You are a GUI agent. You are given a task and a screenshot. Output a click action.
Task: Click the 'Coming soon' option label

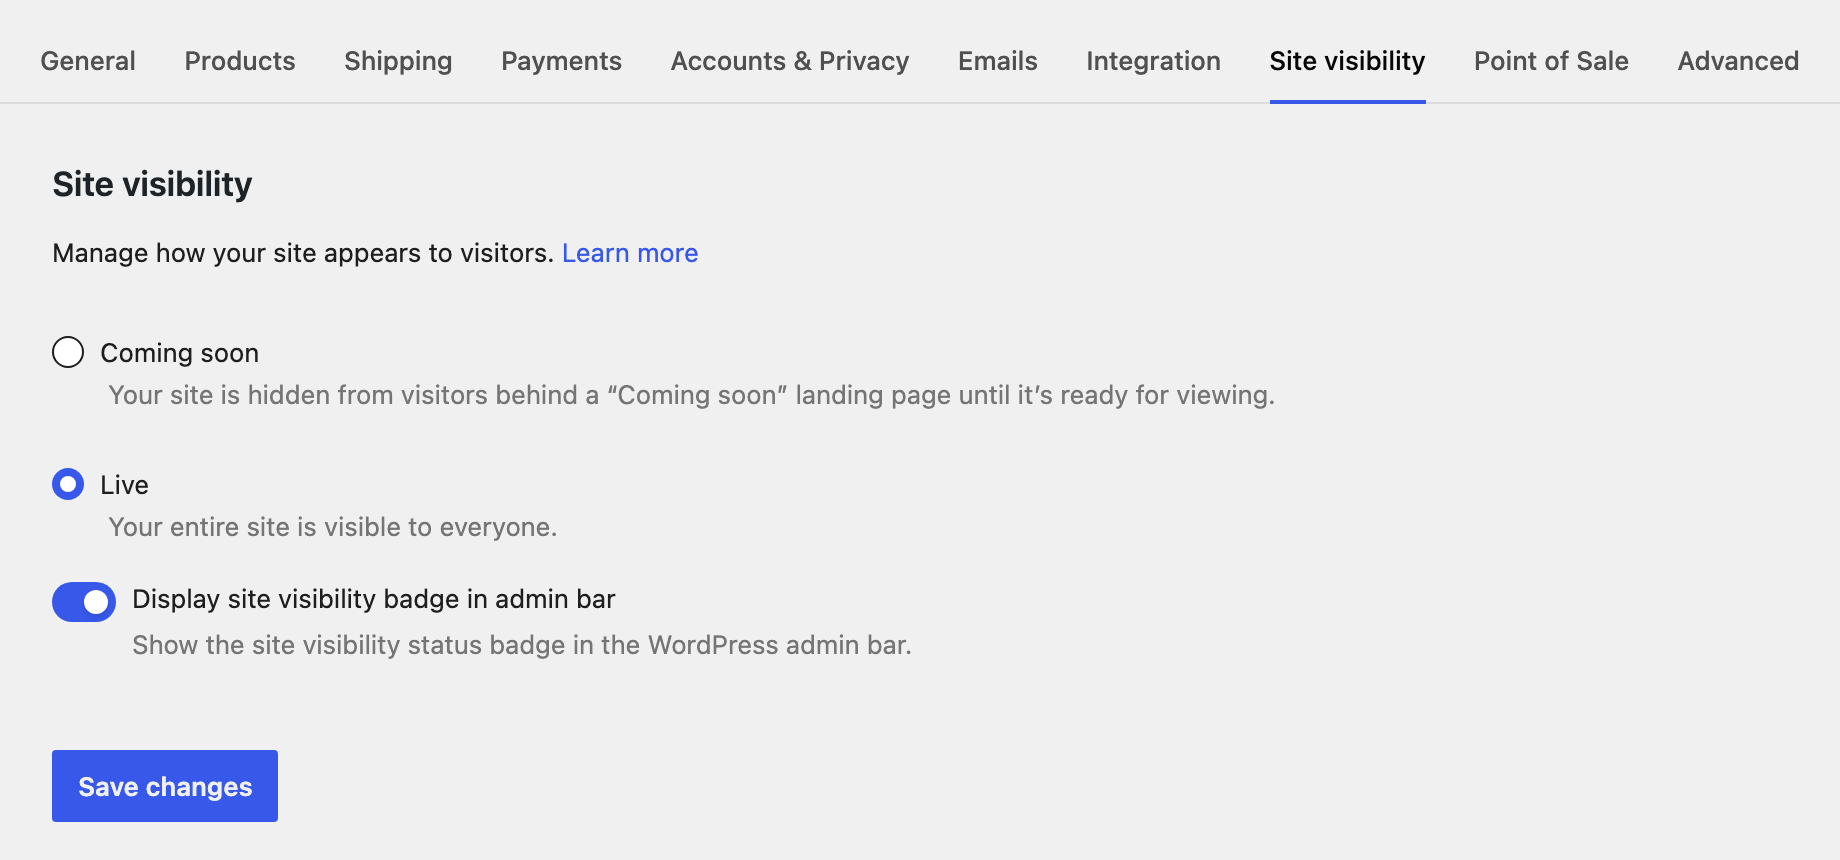click(180, 353)
